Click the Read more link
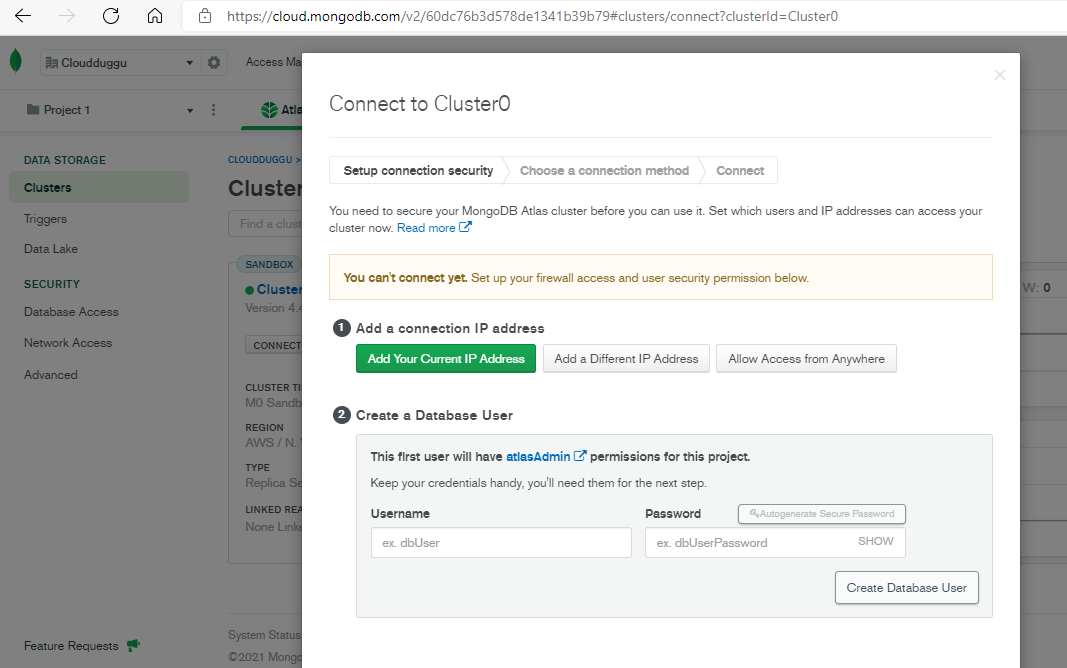This screenshot has height=668, width=1067. coord(433,228)
